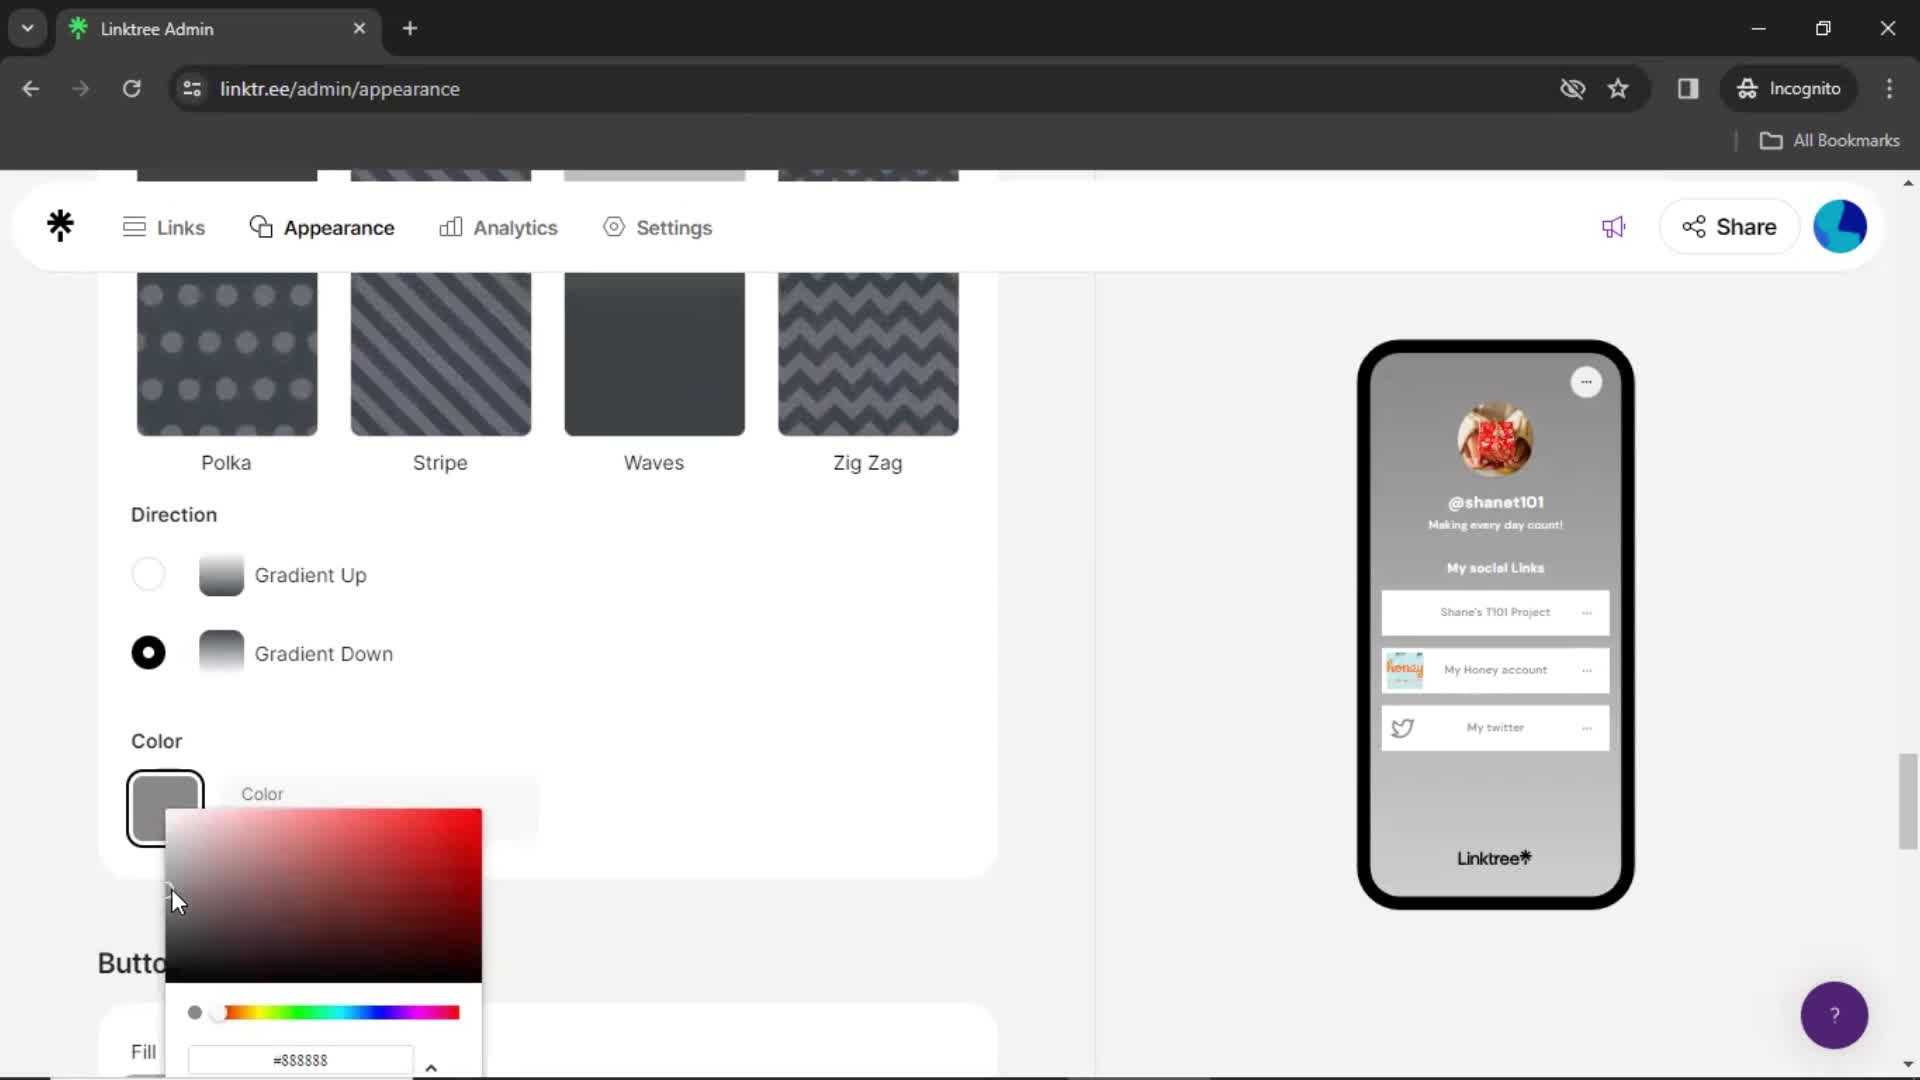Viewport: 1920px width, 1080px height.
Task: Select Gradient Down direction
Action: click(148, 653)
